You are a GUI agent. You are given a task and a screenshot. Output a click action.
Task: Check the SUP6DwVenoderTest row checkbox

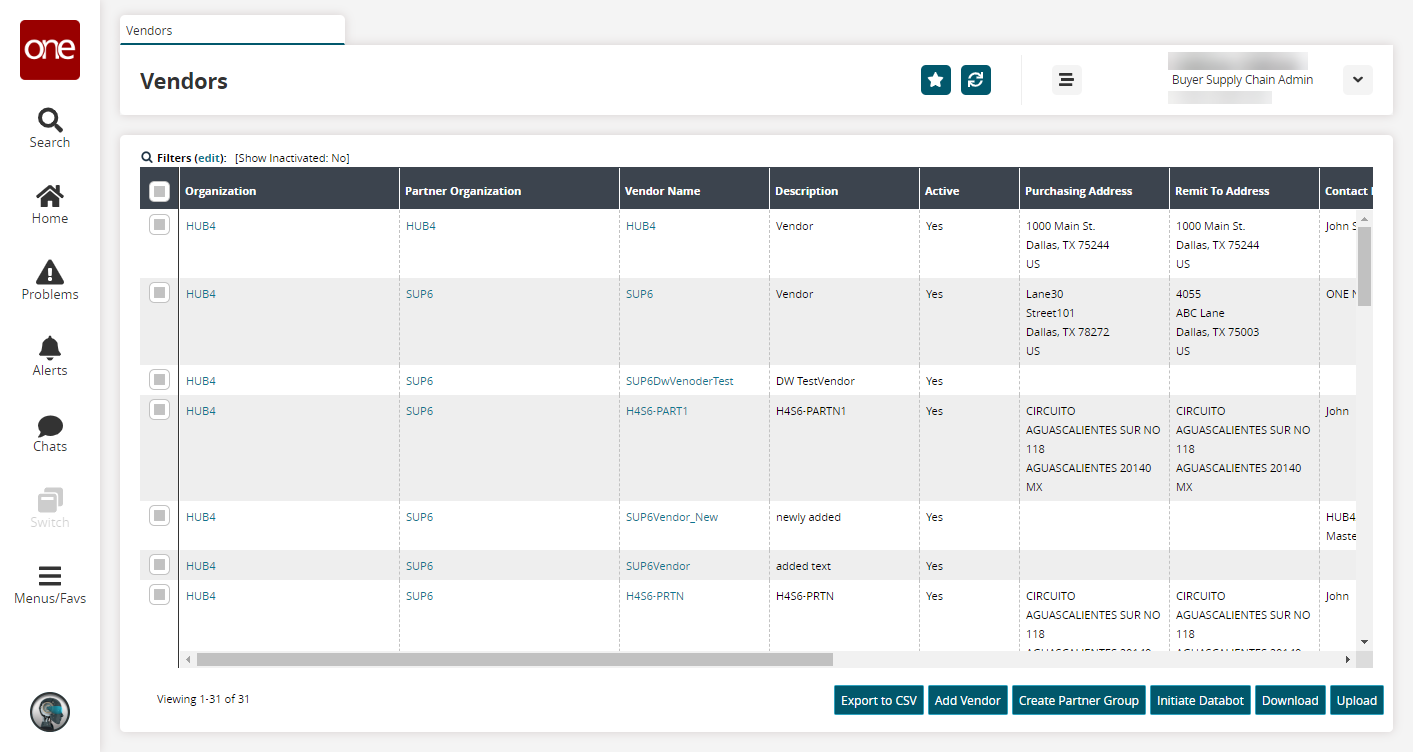pos(159,380)
